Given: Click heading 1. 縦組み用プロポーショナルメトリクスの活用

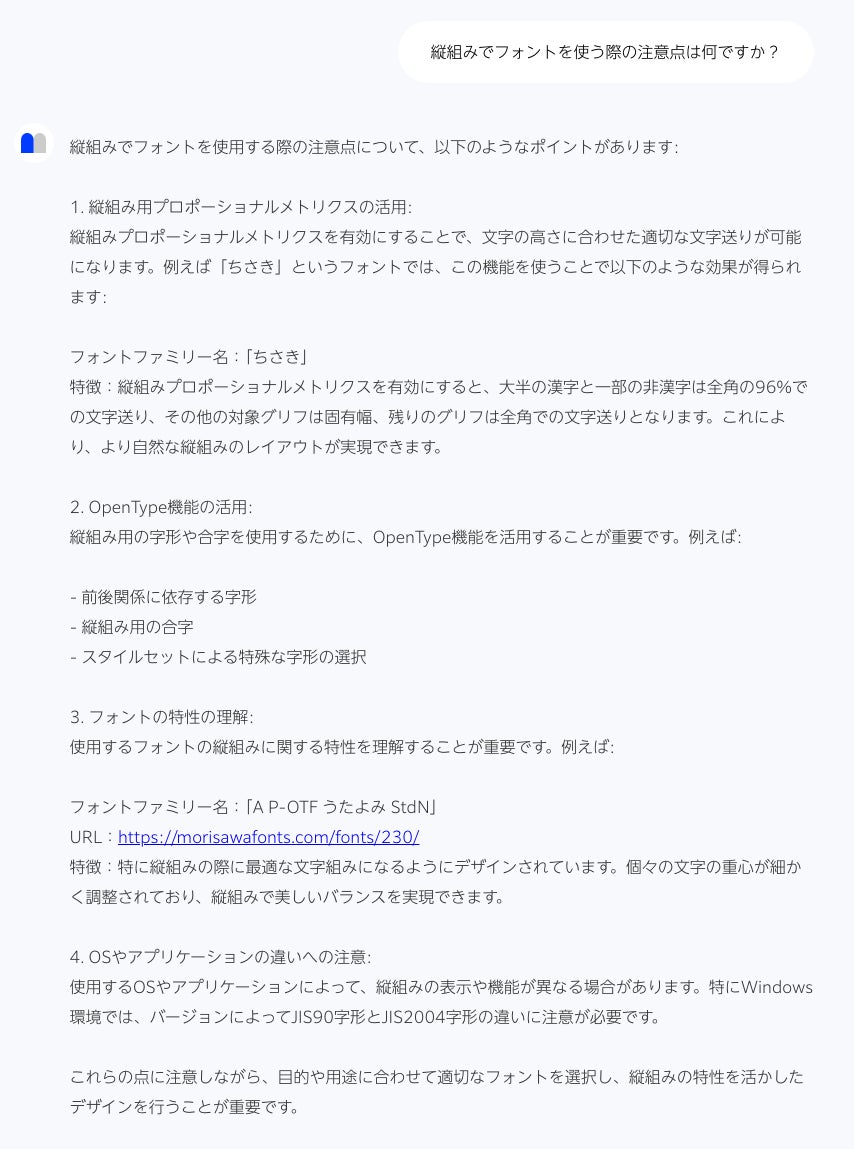Looking at the screenshot, I should (x=241, y=207).
